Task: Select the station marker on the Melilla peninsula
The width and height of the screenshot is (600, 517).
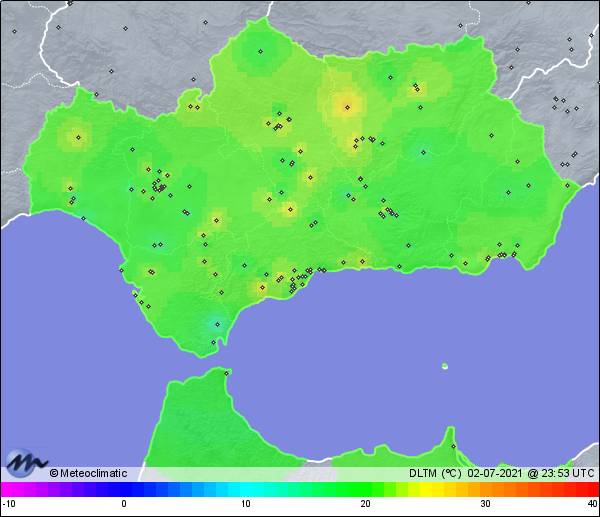Action: pyautogui.click(x=453, y=446)
